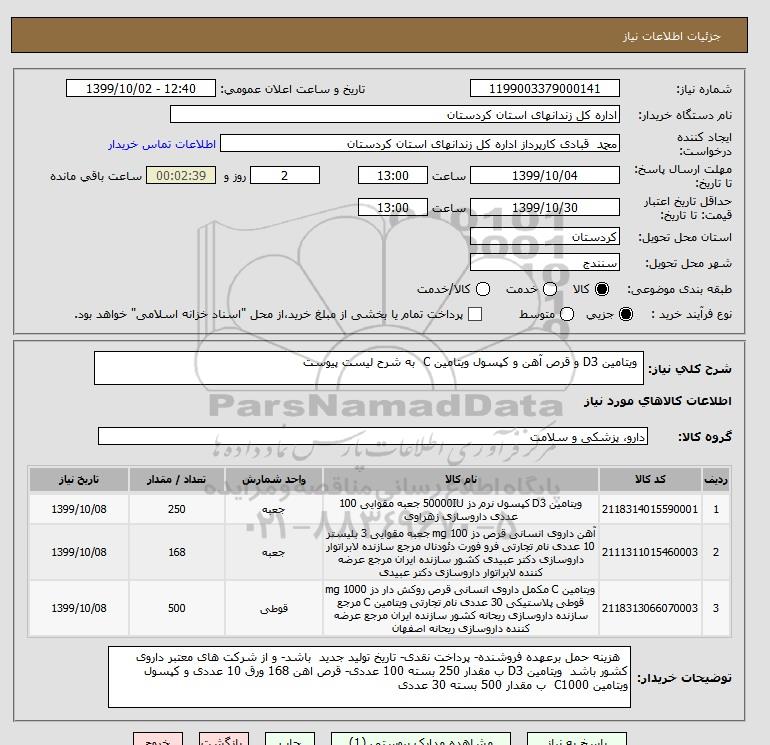
Task: Click the ردیف column header
Action: [716, 479]
